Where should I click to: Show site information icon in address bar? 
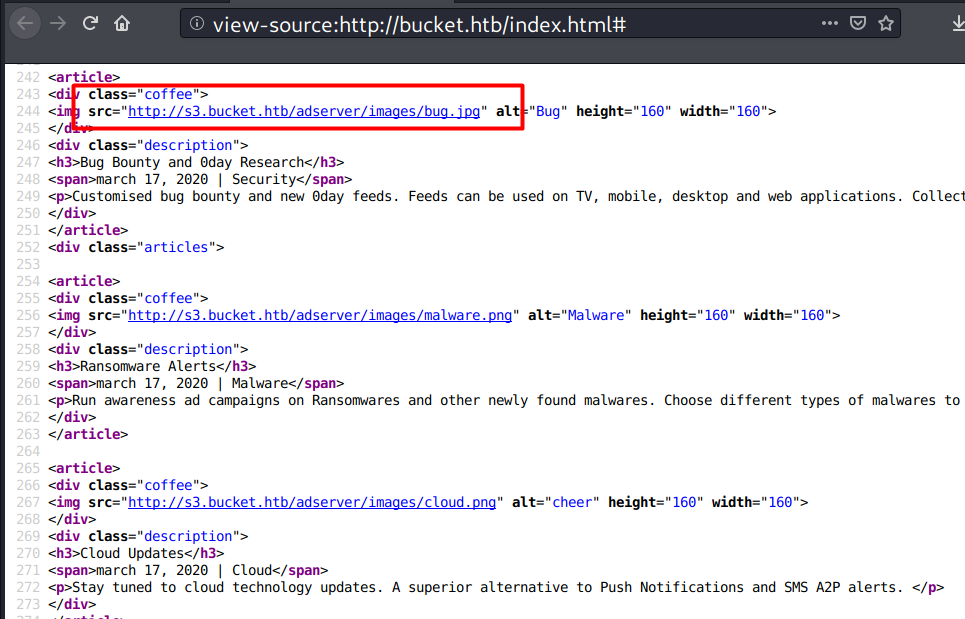click(x=197, y=23)
